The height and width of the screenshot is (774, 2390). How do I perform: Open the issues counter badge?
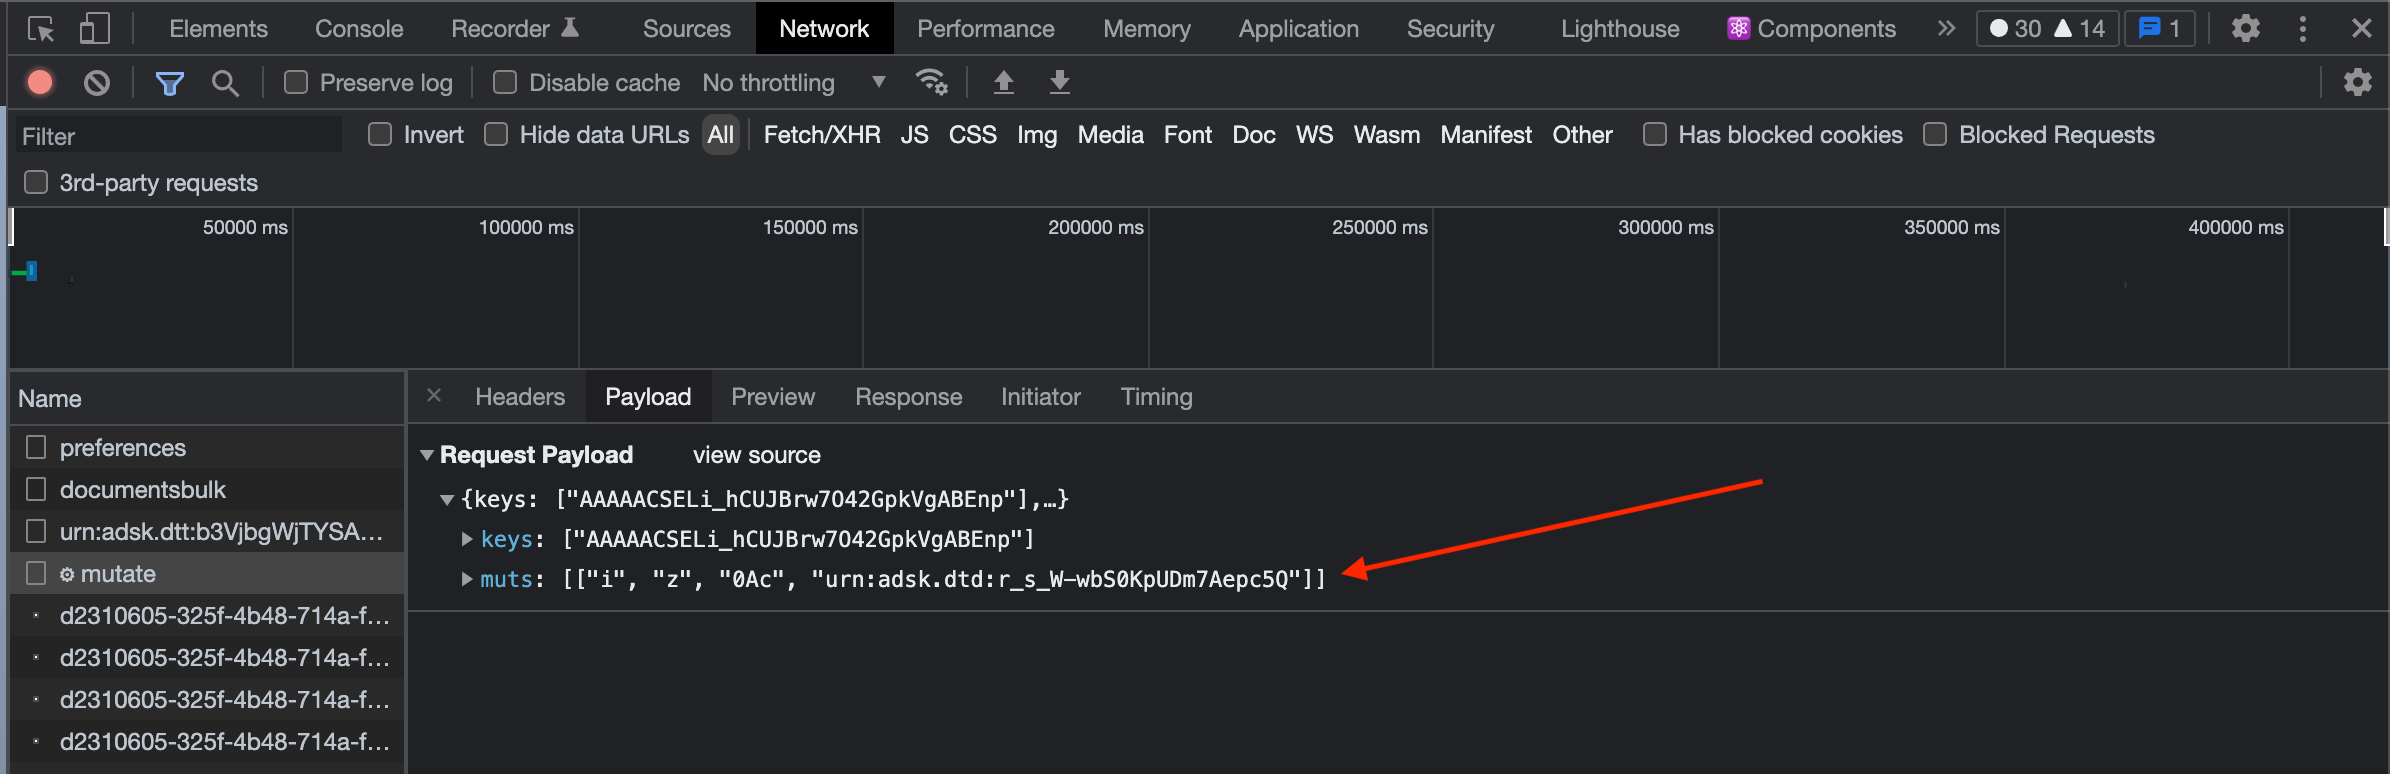coord(2159,28)
